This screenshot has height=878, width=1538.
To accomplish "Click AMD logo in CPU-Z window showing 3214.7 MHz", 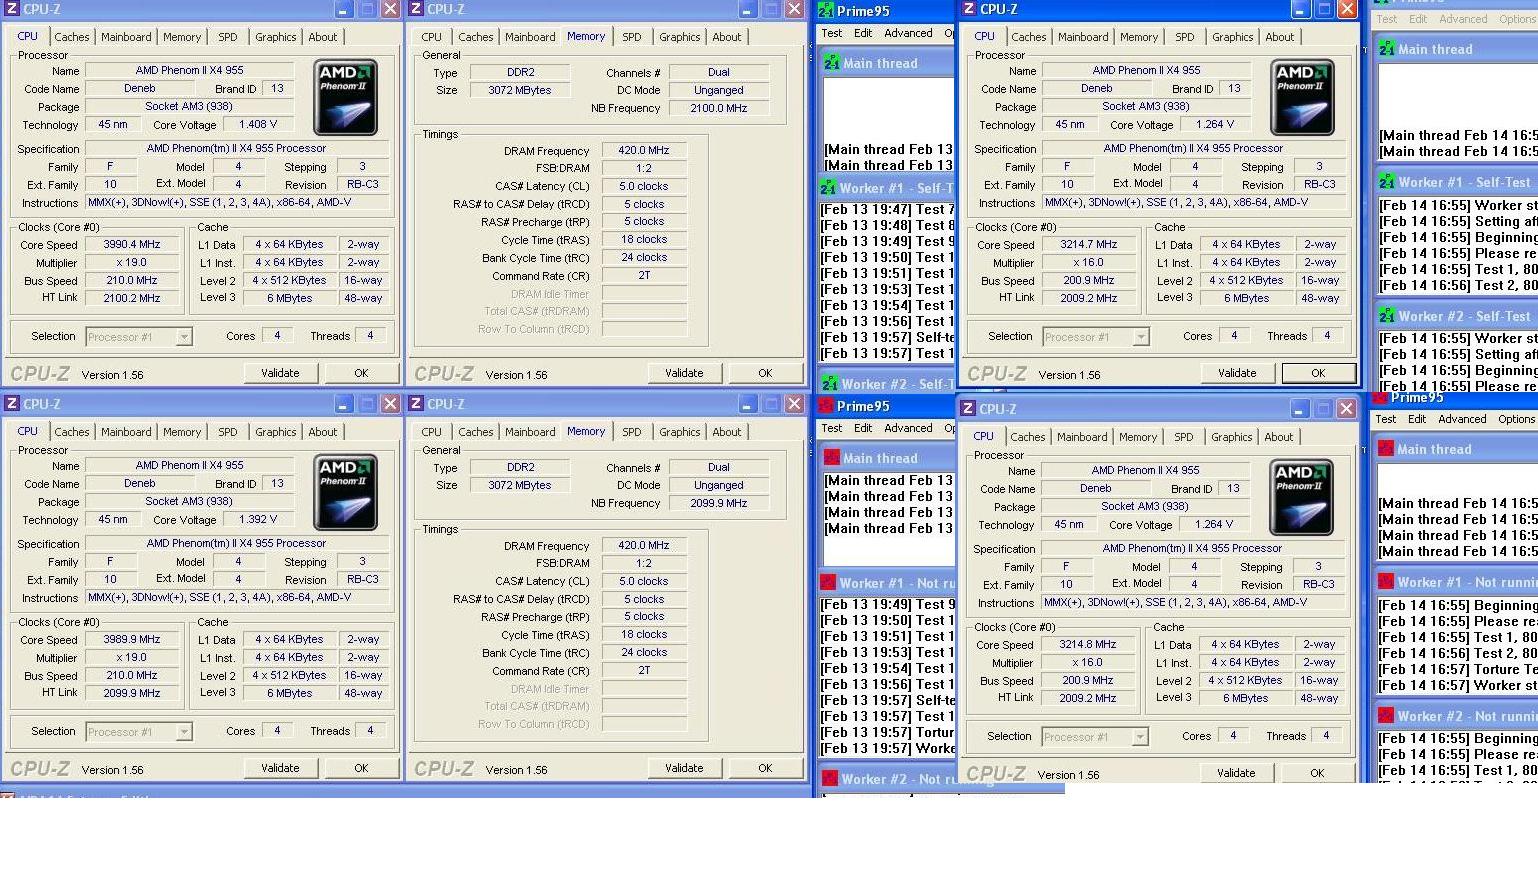I will tap(1303, 98).
